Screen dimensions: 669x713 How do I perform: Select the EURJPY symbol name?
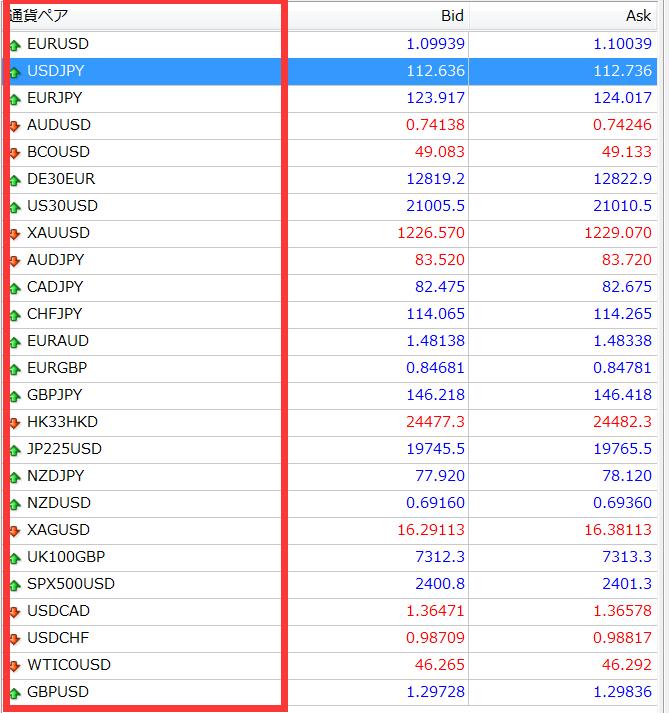[55, 98]
